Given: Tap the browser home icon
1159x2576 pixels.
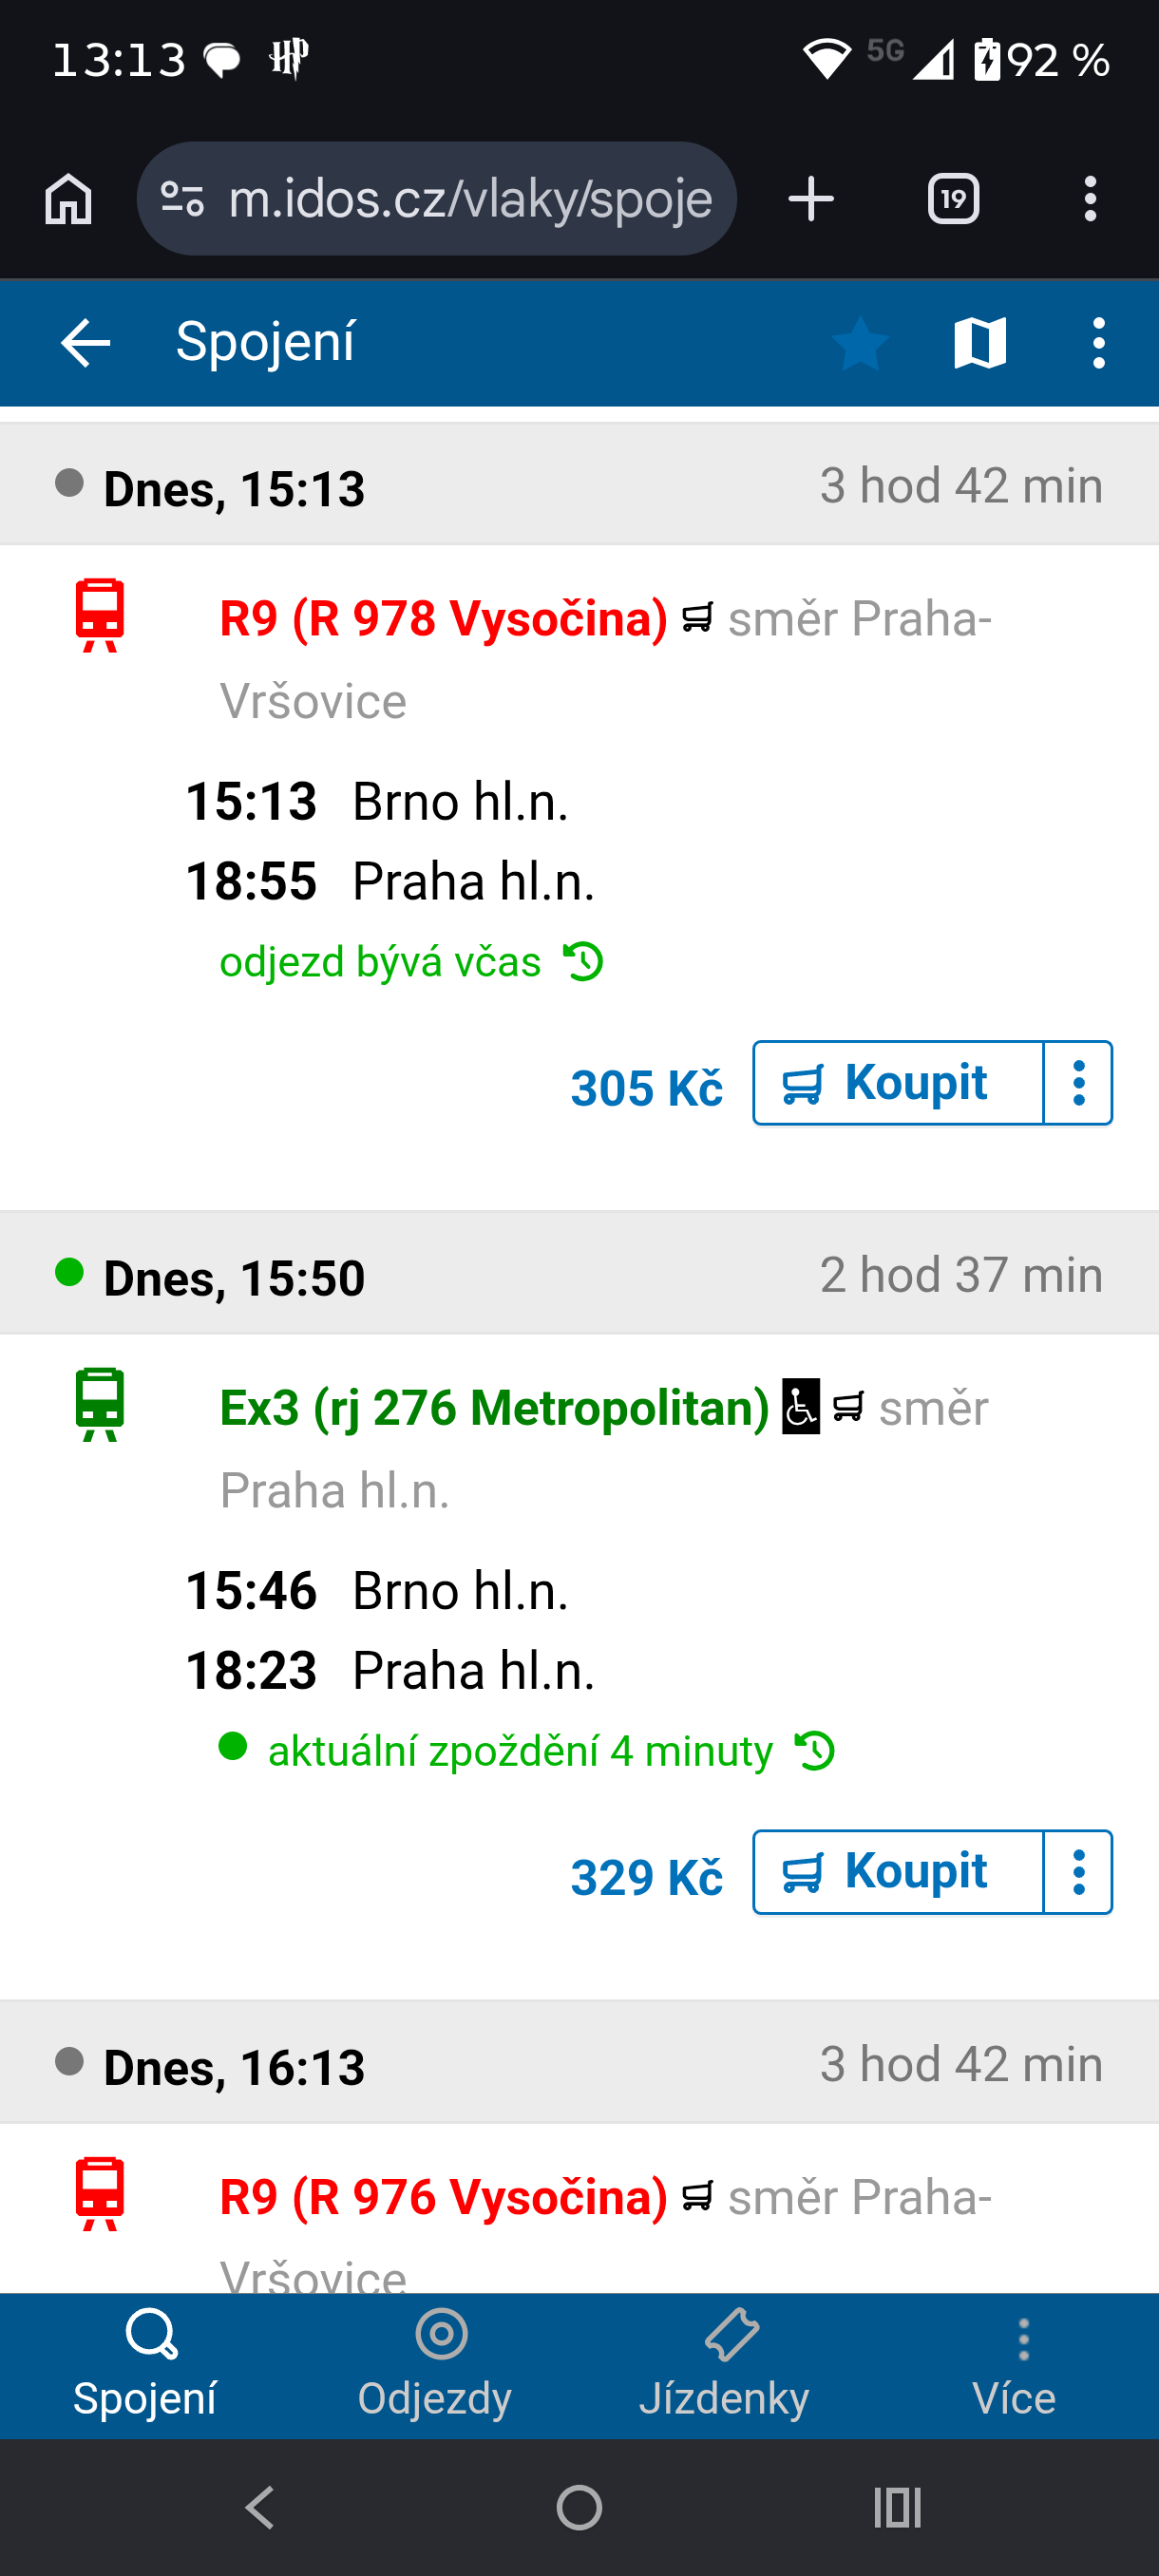Looking at the screenshot, I should [68, 198].
